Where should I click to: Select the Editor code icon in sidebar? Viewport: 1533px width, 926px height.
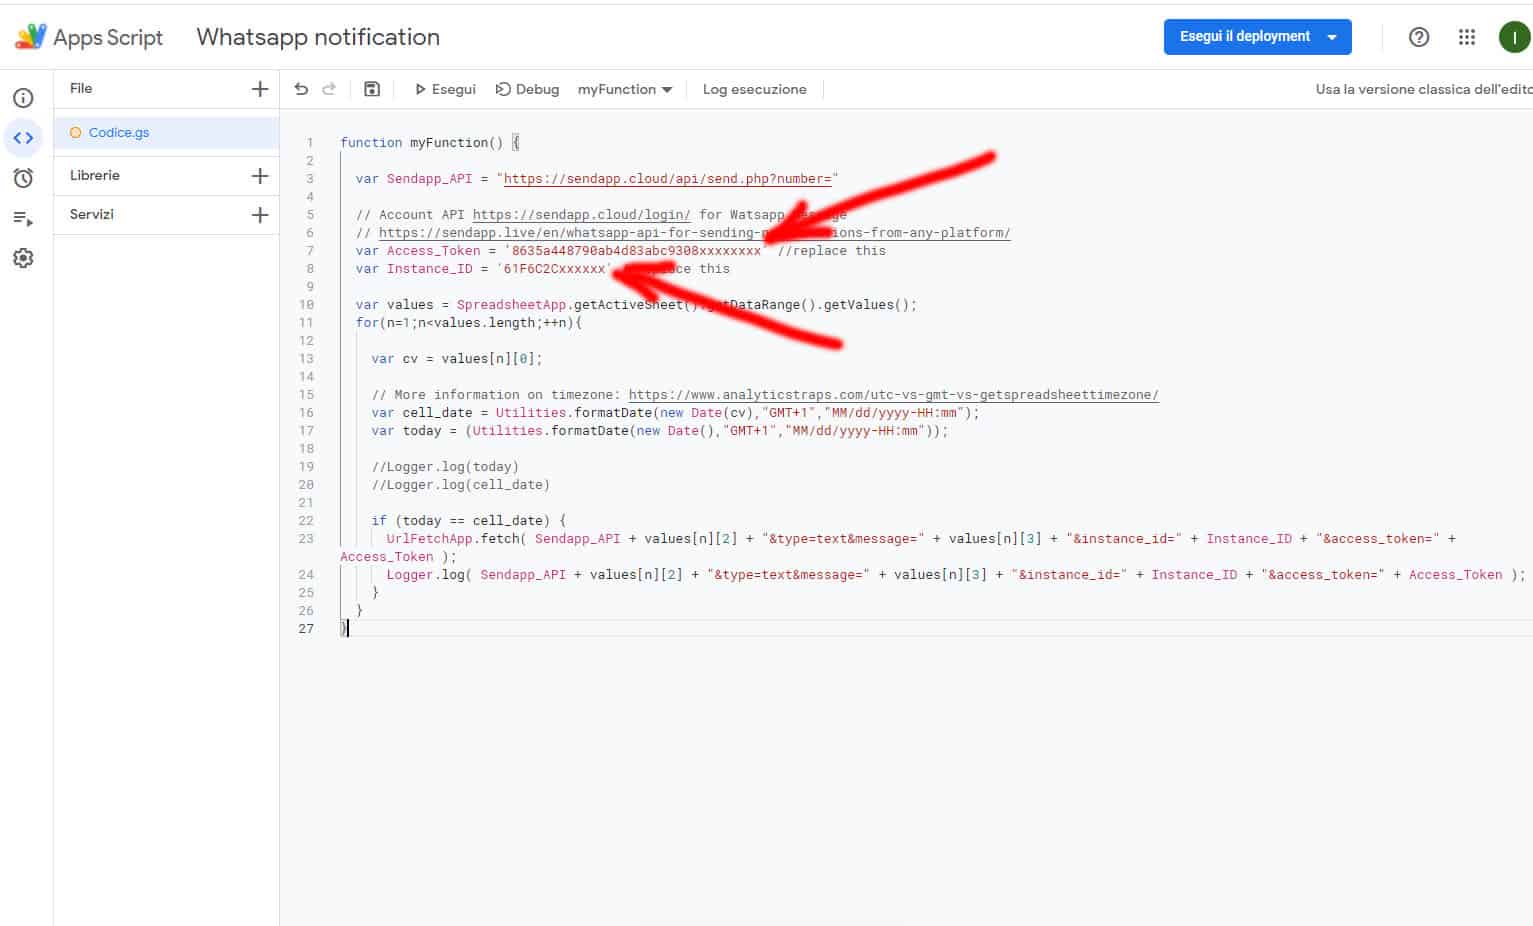[23, 138]
